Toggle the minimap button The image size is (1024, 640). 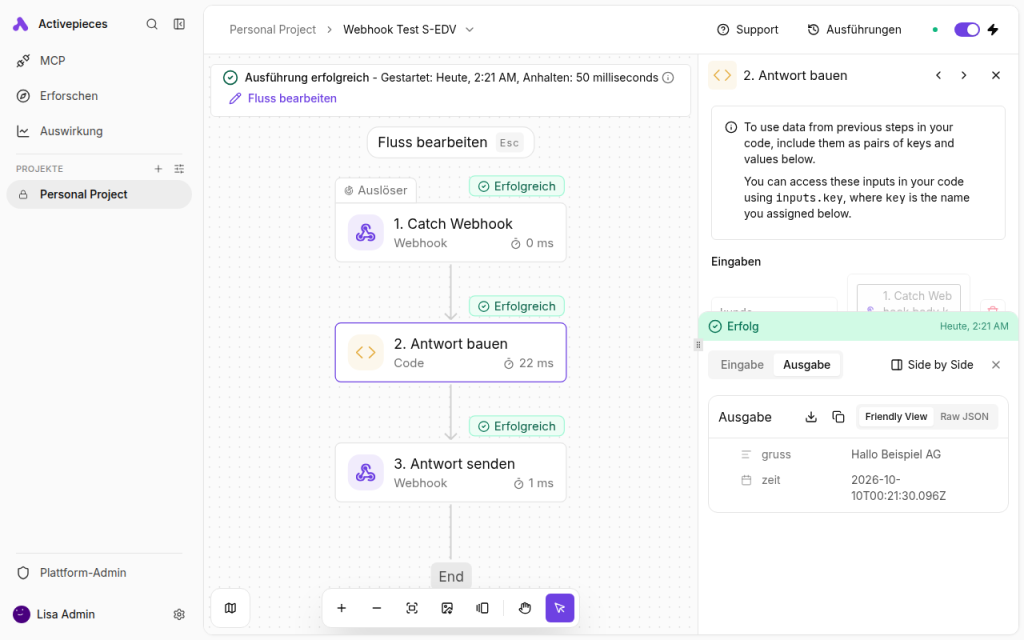point(231,608)
